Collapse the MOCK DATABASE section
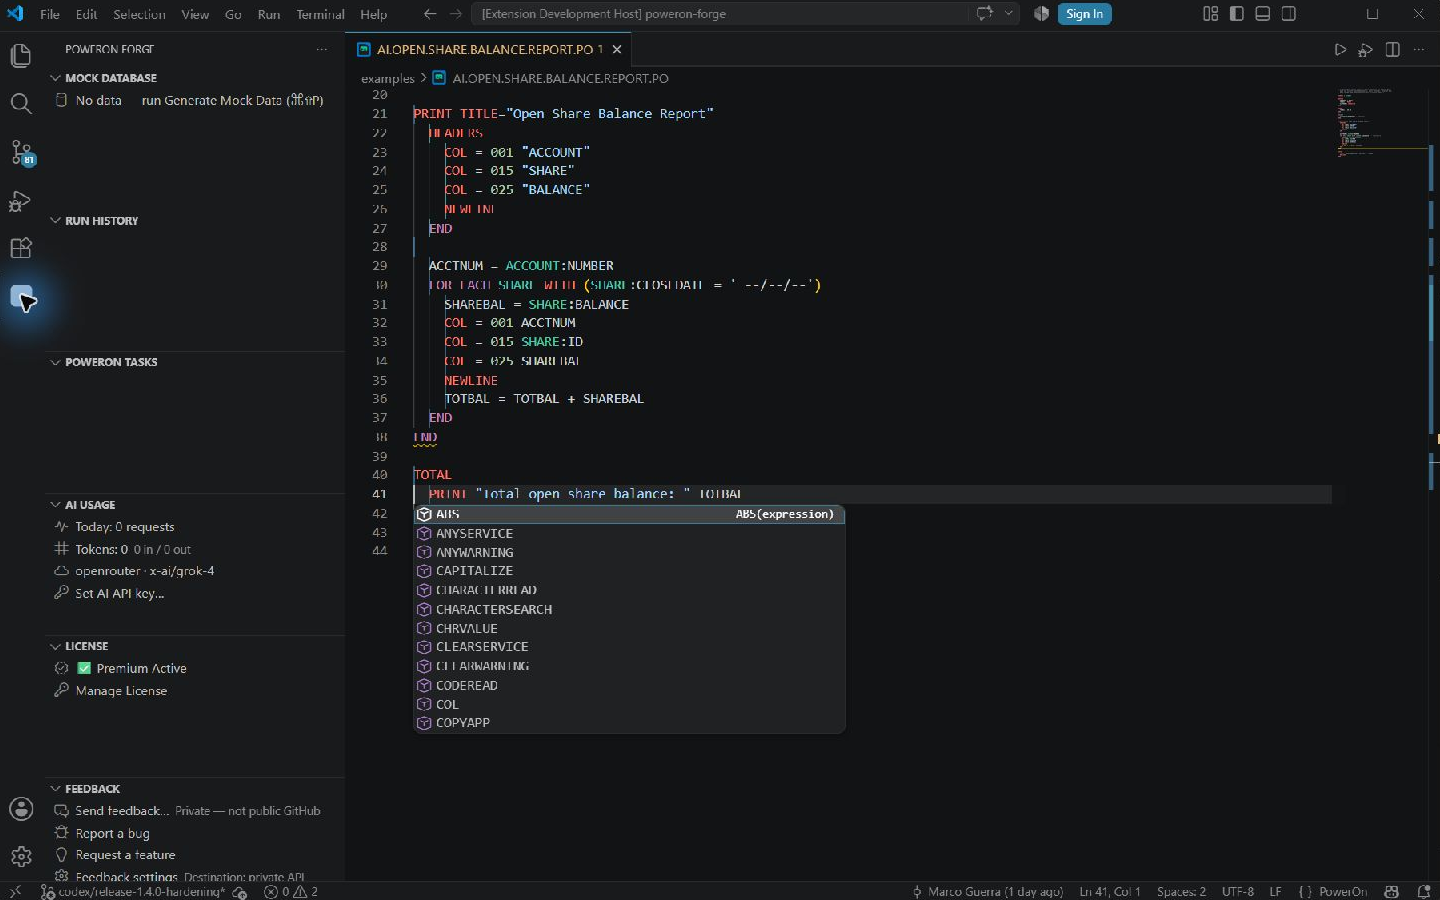This screenshot has width=1440, height=900. coord(55,78)
